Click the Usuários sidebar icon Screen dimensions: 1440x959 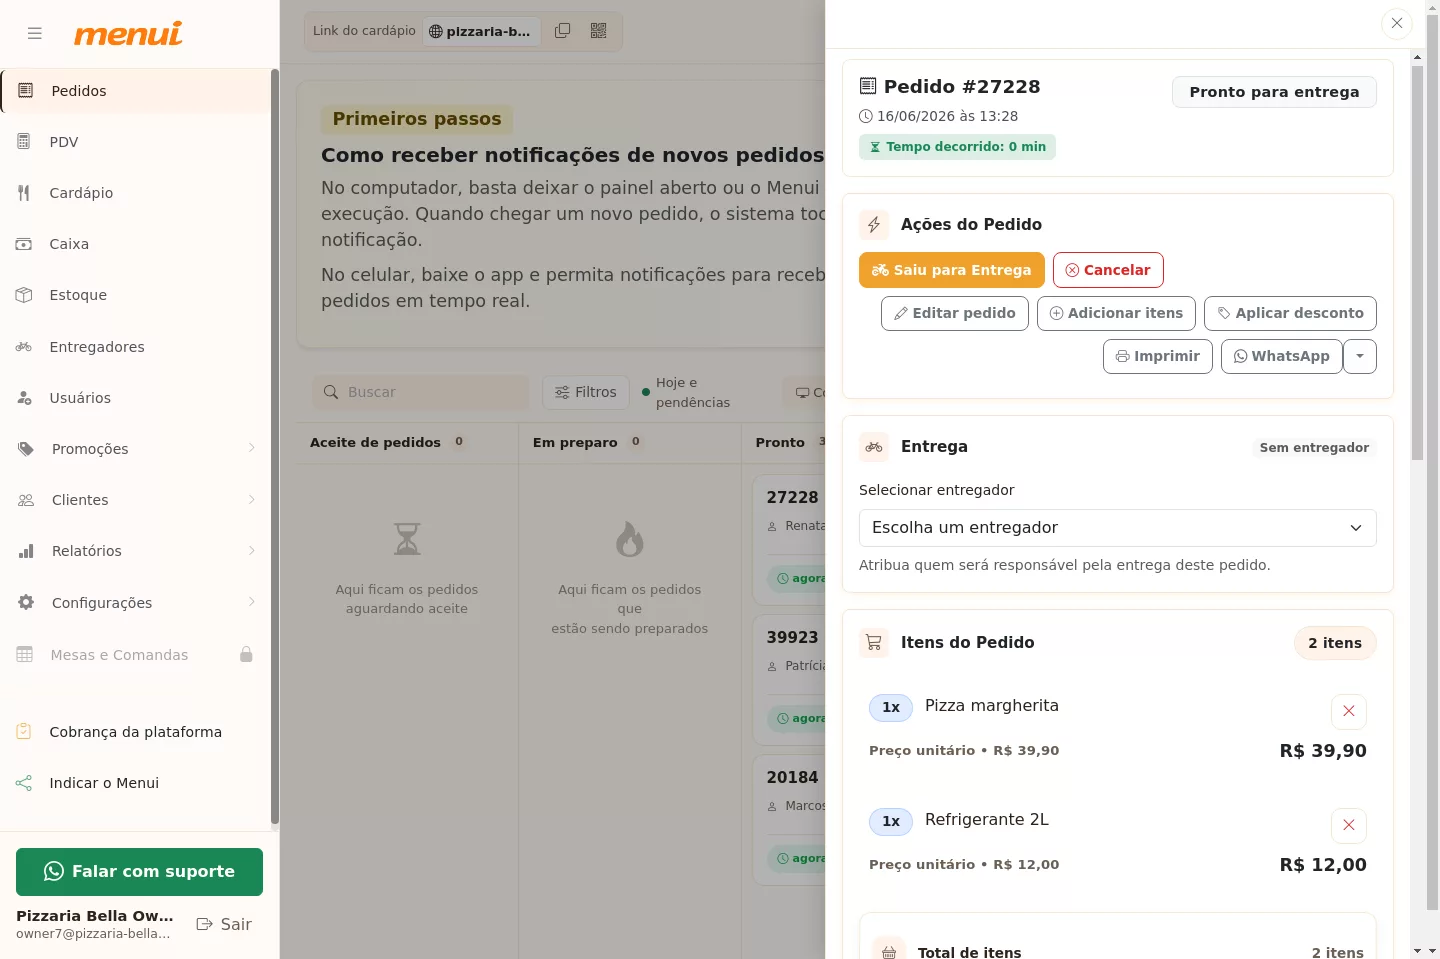point(24,398)
